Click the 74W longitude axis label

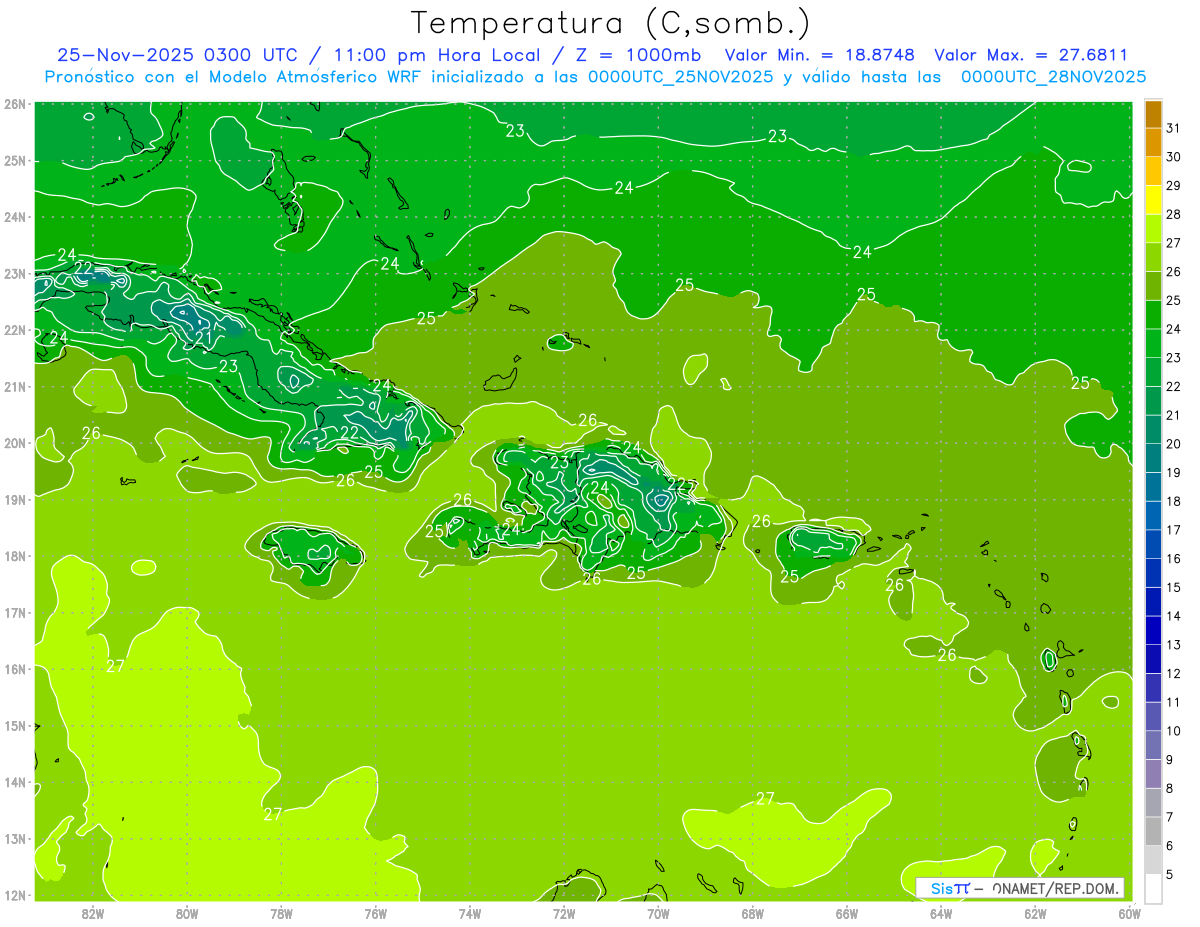[x=470, y=913]
